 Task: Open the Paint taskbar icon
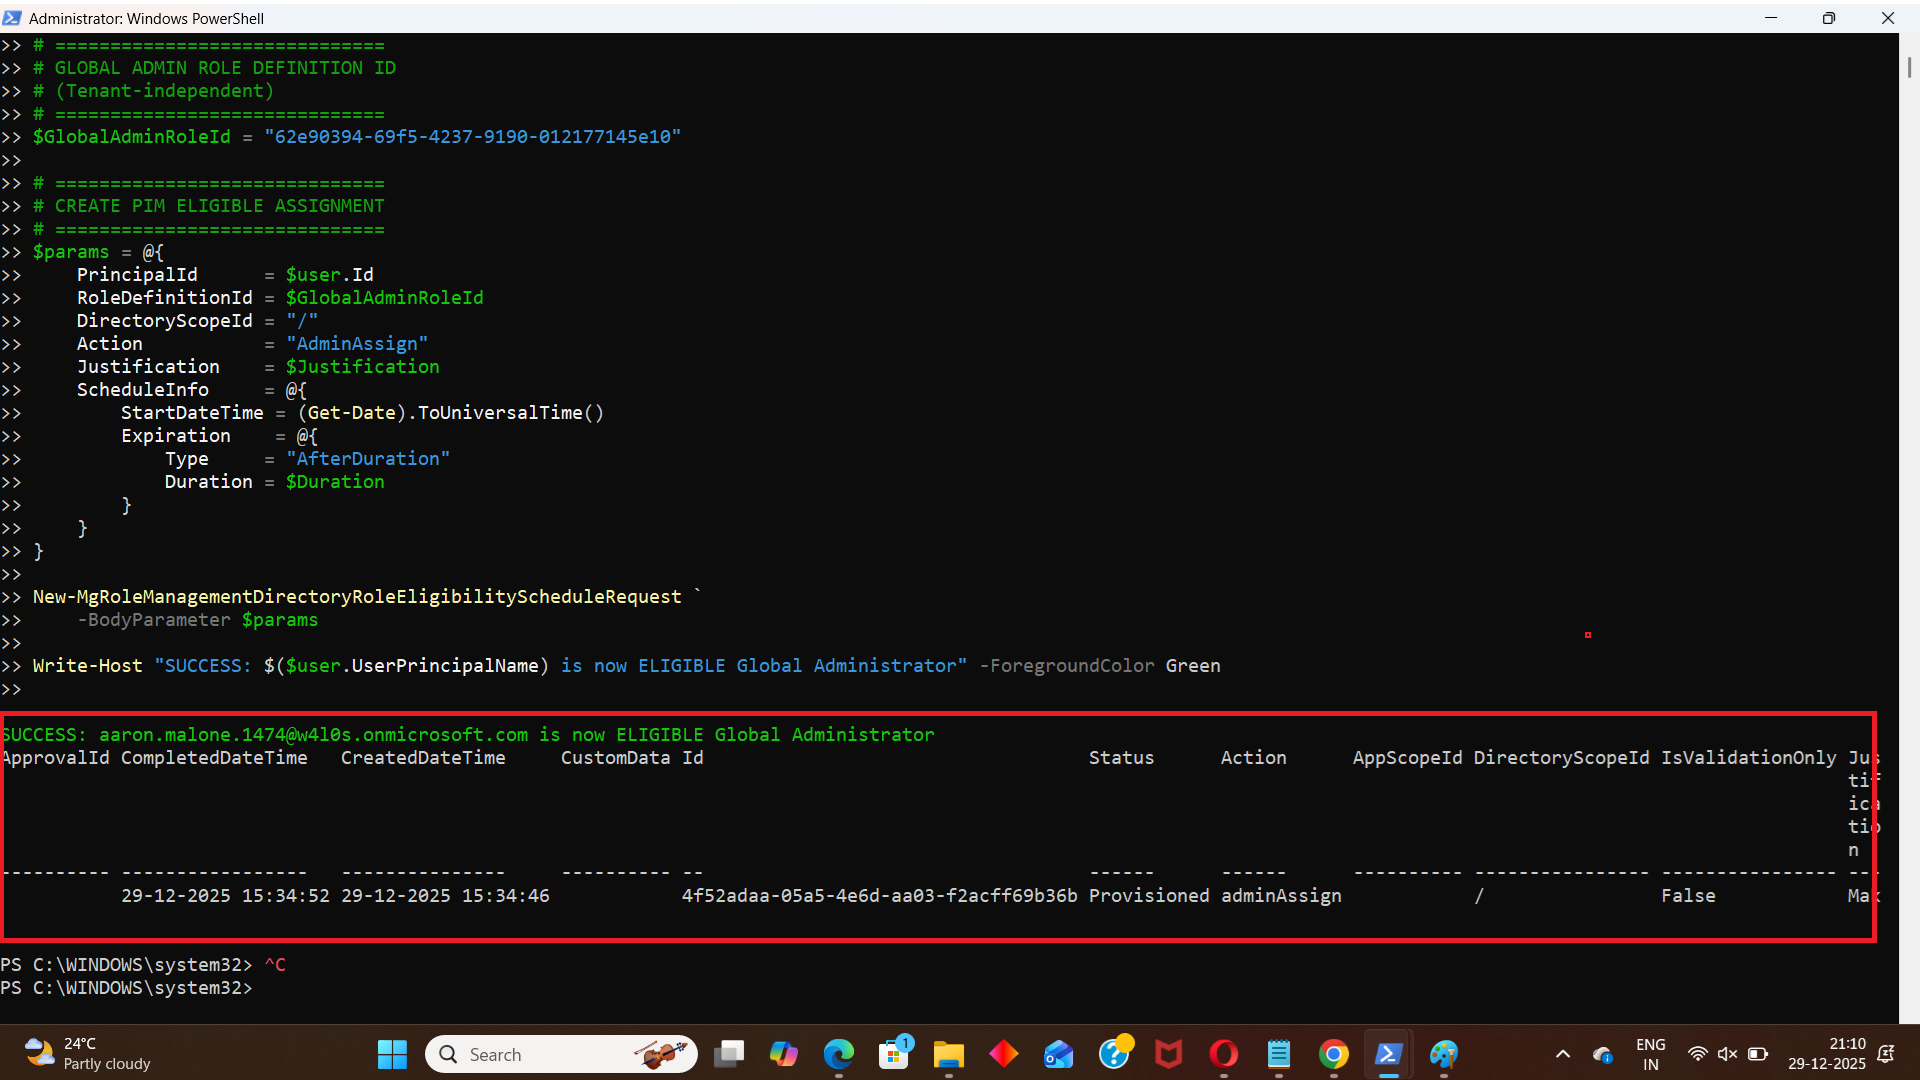pos(1443,1054)
